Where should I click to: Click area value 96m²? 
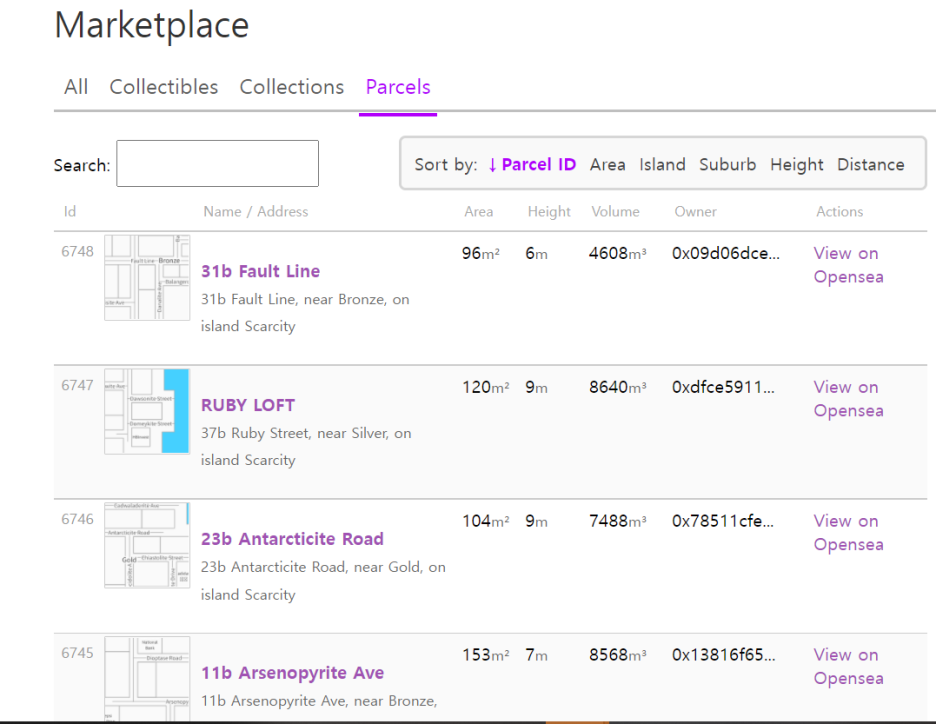[481, 254]
